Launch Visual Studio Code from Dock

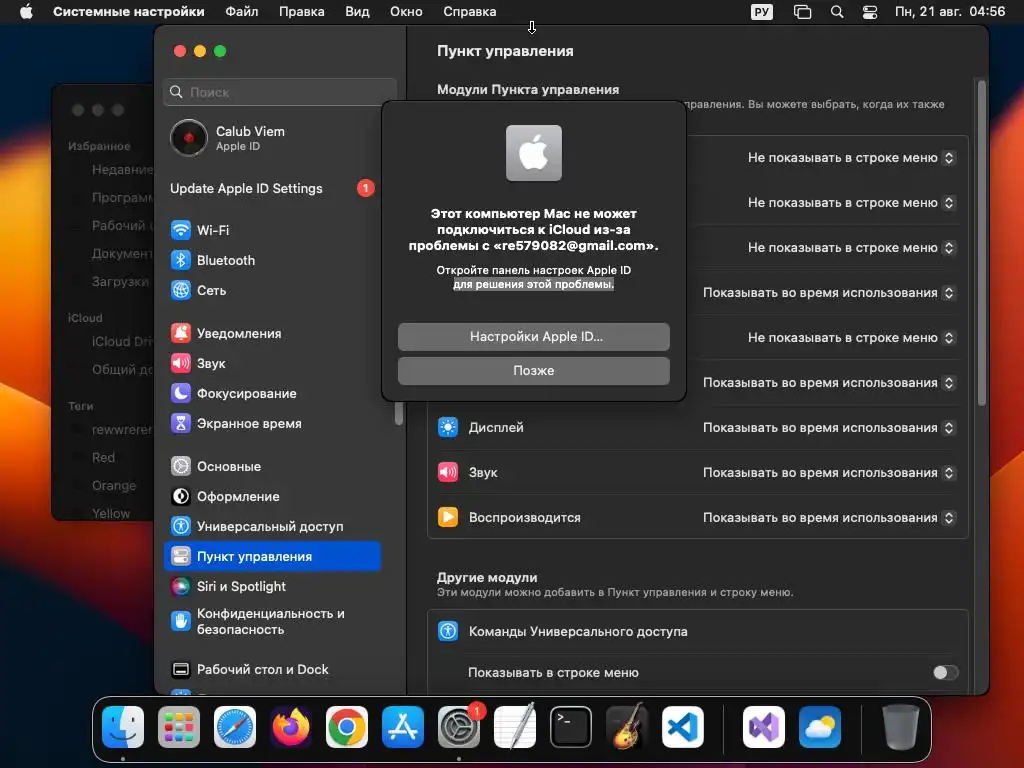coord(683,727)
